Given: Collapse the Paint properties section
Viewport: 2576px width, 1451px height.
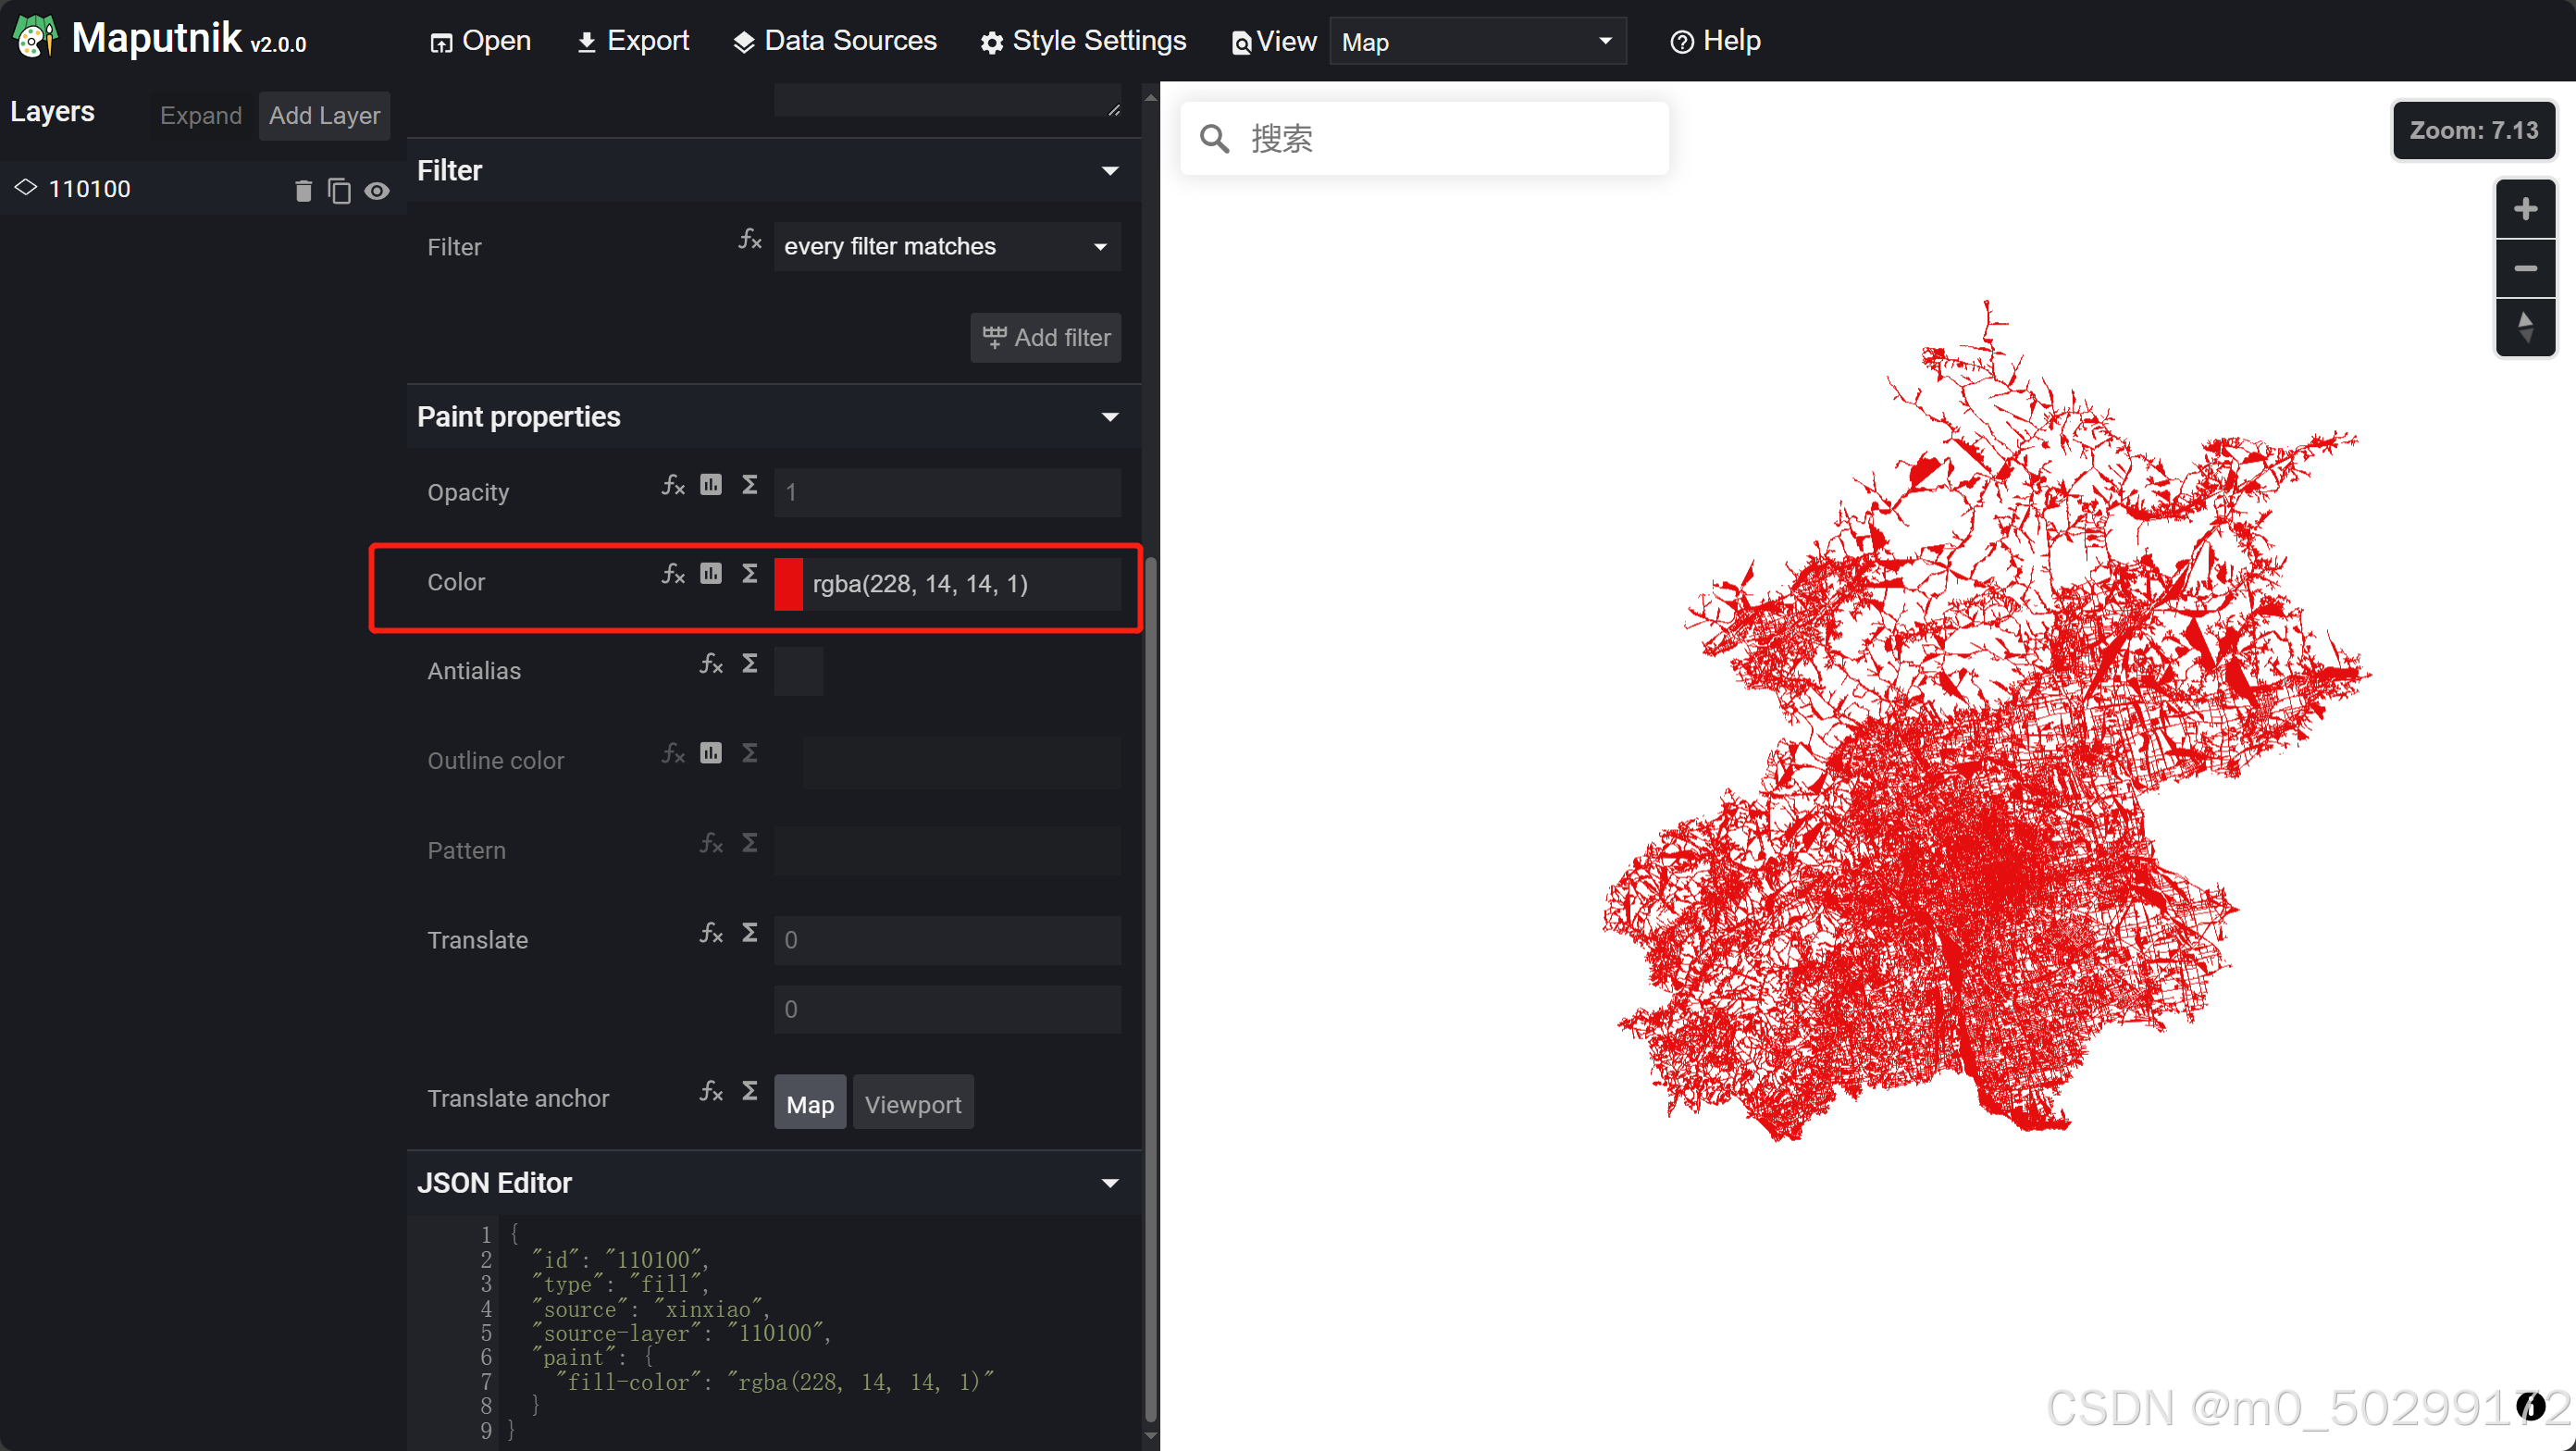Looking at the screenshot, I should coord(1109,417).
